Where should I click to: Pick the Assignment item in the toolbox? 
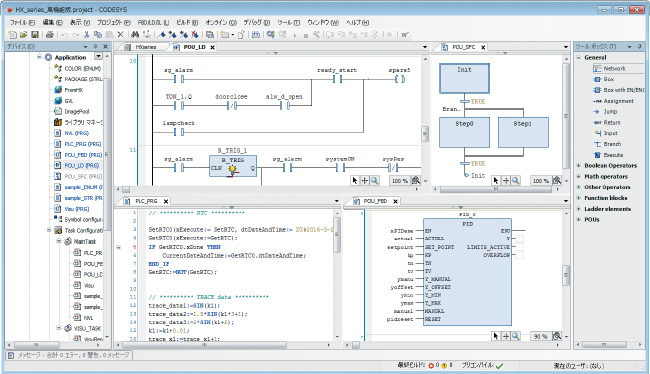[x=614, y=101]
